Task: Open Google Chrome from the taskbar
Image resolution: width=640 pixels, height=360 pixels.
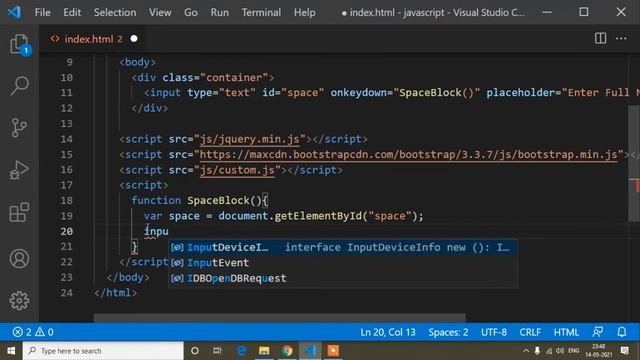Action: [287, 351]
